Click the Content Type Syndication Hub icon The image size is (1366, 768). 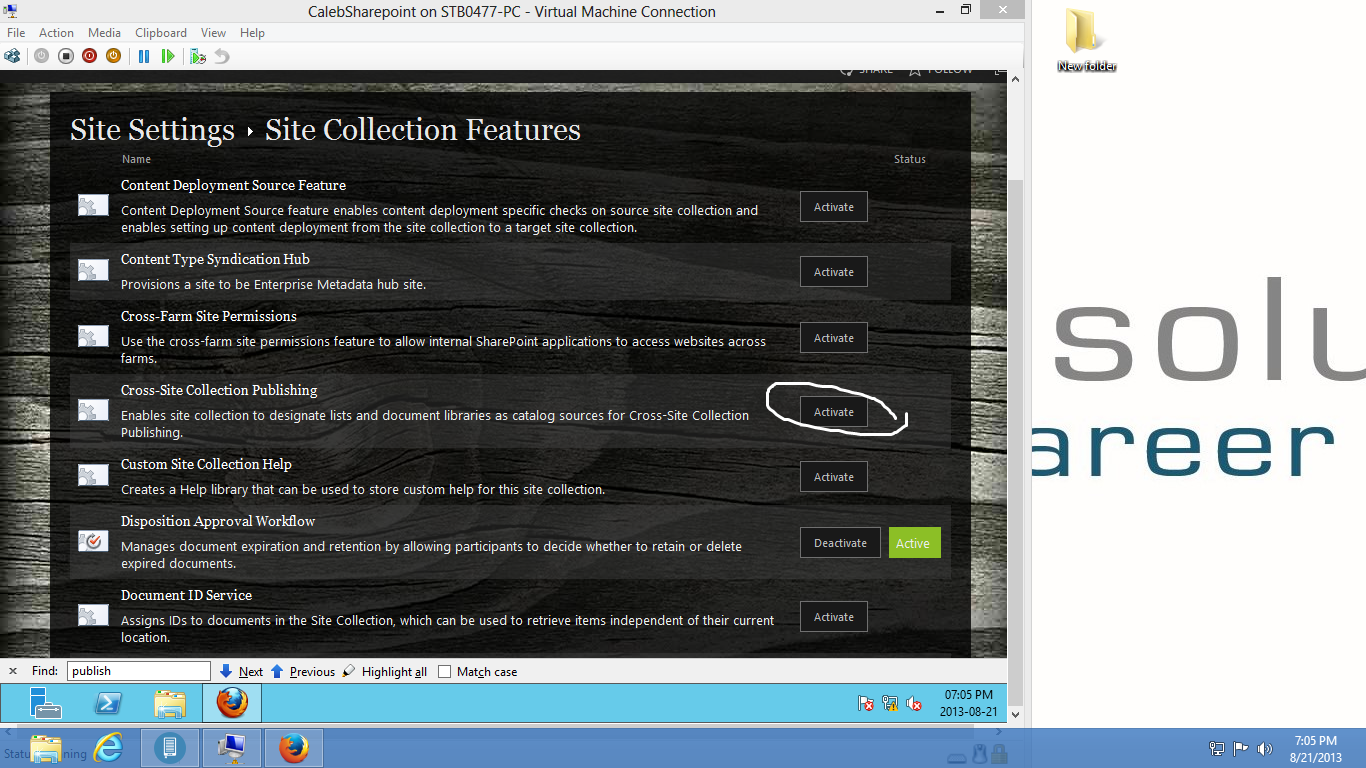[x=93, y=270]
